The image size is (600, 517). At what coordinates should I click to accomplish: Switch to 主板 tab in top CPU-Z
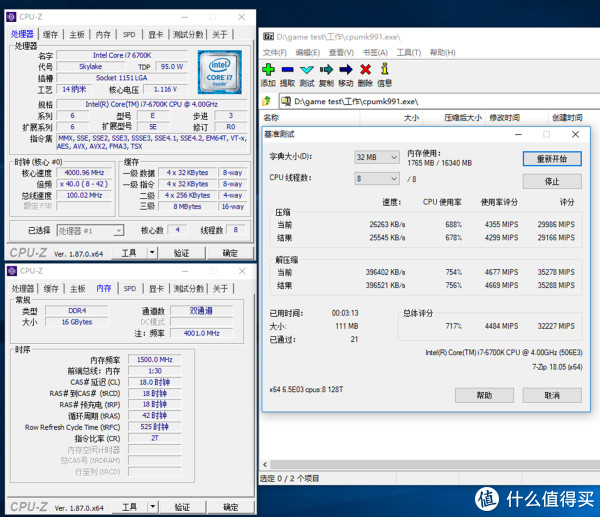(77, 35)
